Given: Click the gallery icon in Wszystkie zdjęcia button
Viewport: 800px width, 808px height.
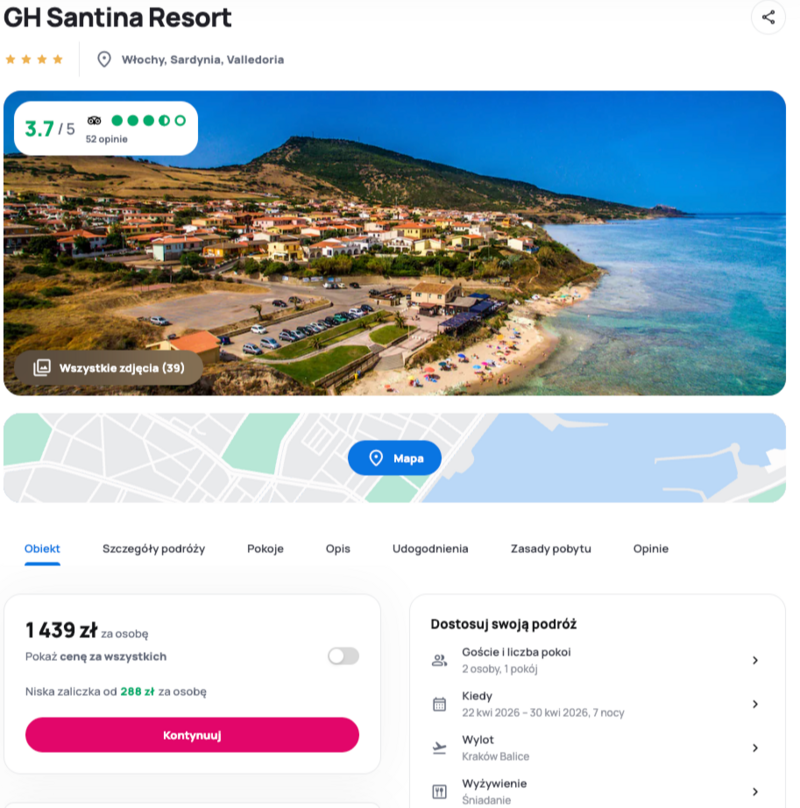Looking at the screenshot, I should click(x=42, y=367).
